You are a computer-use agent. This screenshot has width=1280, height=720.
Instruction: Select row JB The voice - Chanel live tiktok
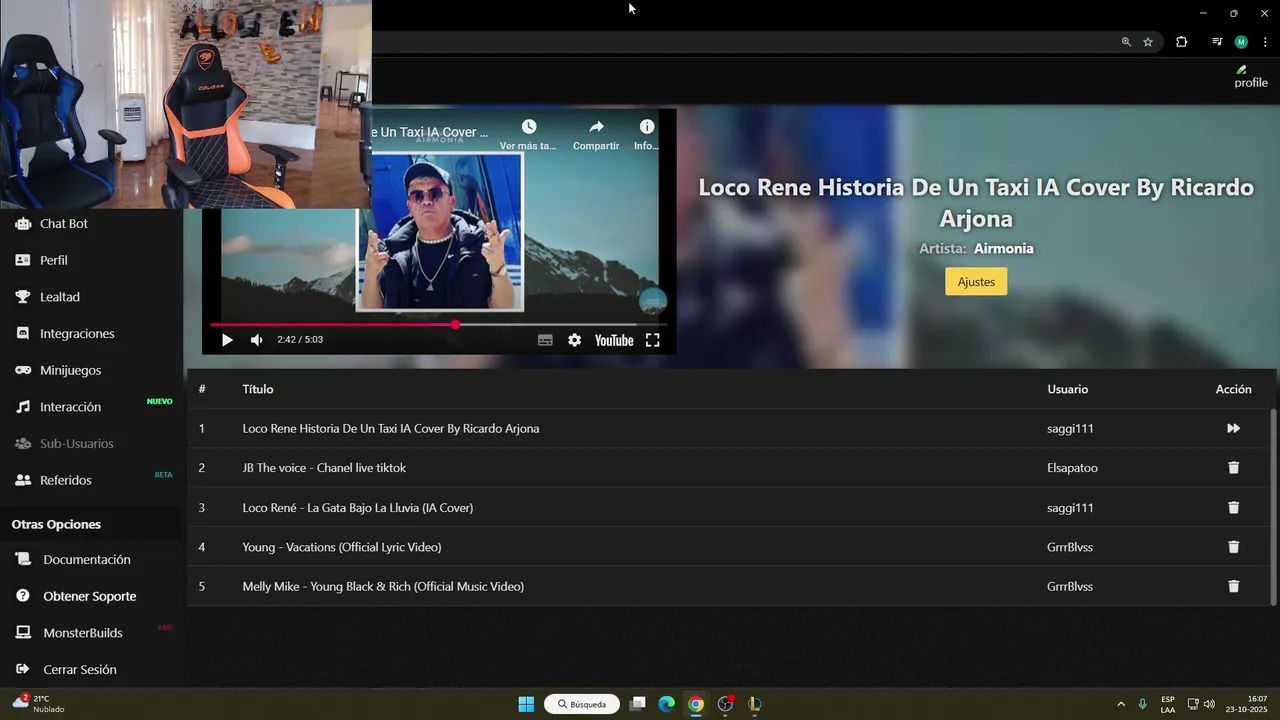coord(728,468)
